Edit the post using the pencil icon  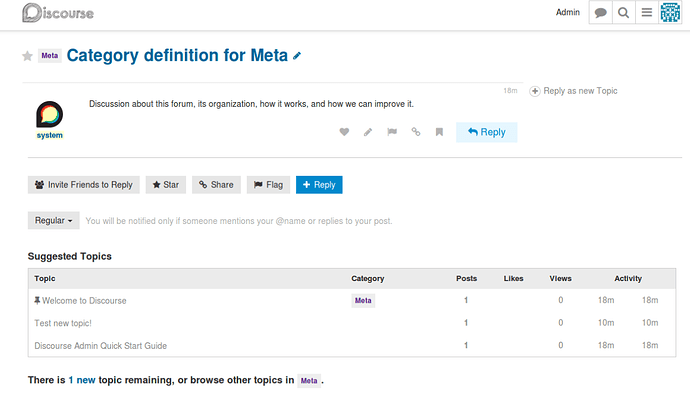point(368,132)
